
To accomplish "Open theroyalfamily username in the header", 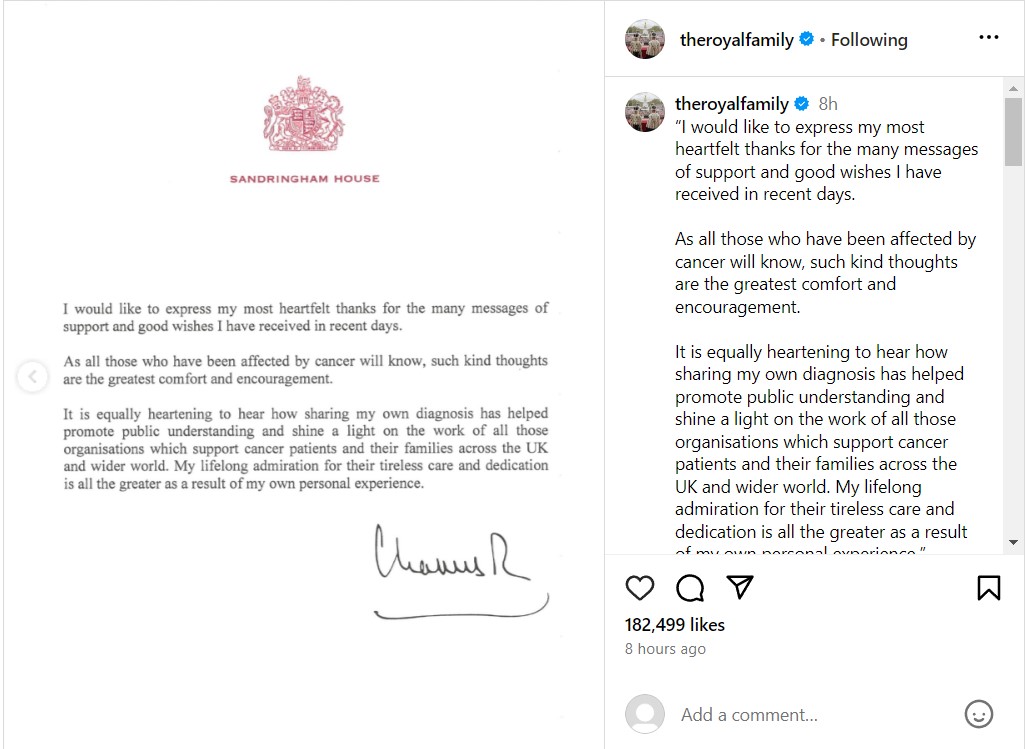I will pyautogui.click(x=736, y=40).
